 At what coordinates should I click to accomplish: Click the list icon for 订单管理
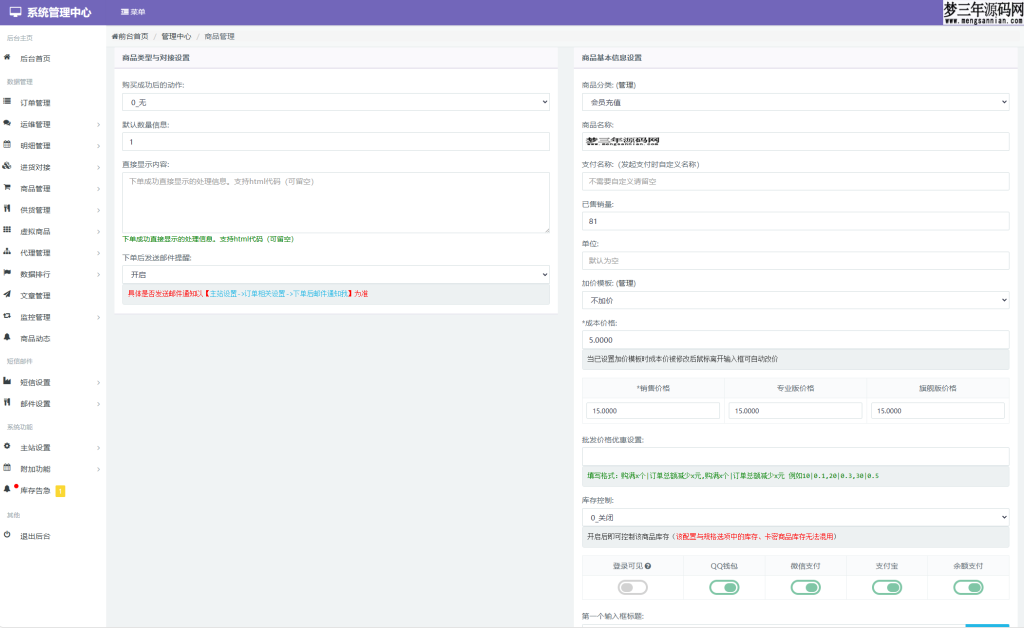pyautogui.click(x=7, y=102)
